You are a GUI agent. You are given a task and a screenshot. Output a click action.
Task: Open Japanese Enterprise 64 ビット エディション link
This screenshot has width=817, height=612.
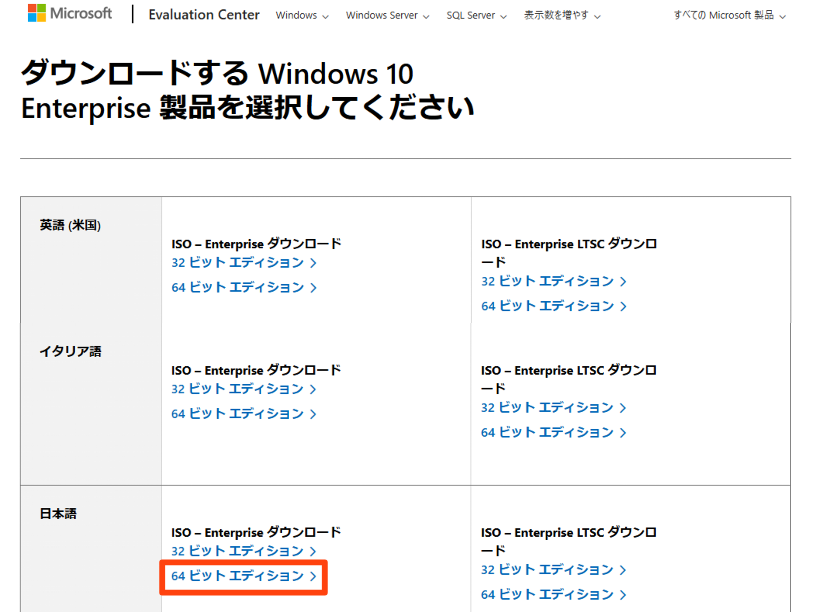[244, 576]
